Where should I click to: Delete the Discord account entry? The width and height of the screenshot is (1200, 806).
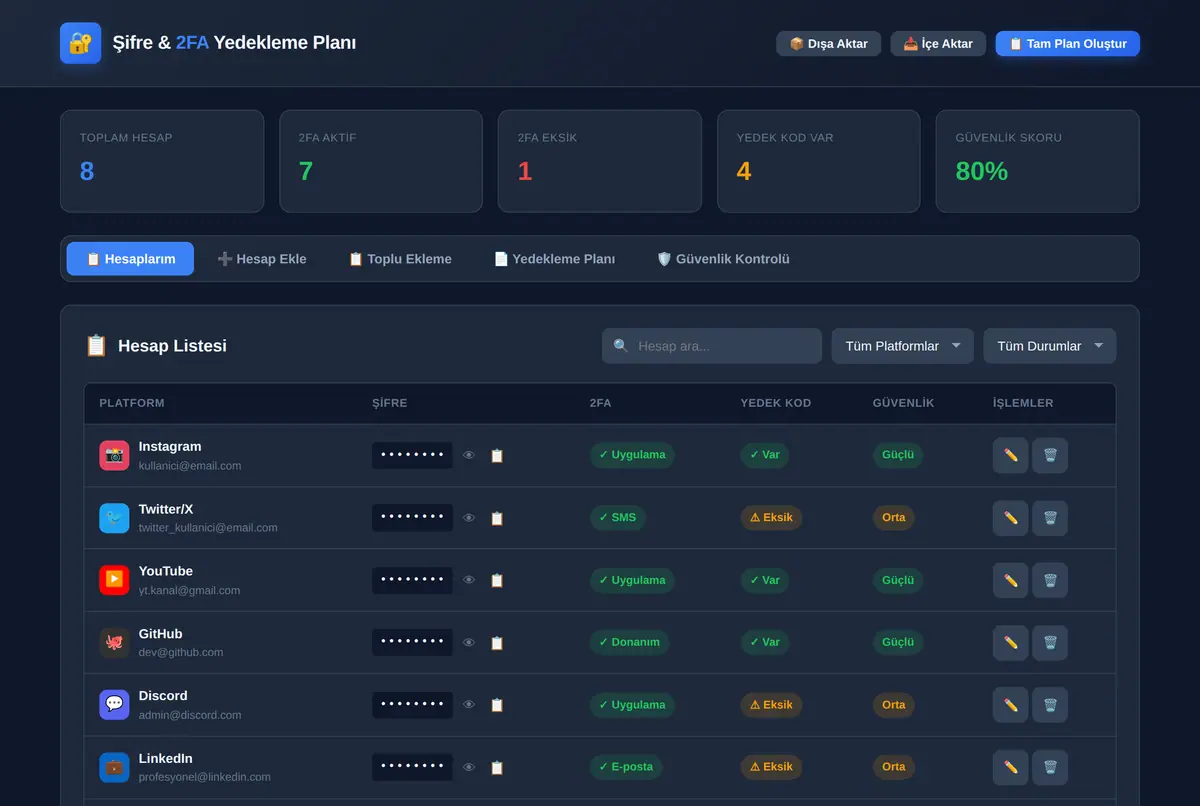pos(1050,705)
